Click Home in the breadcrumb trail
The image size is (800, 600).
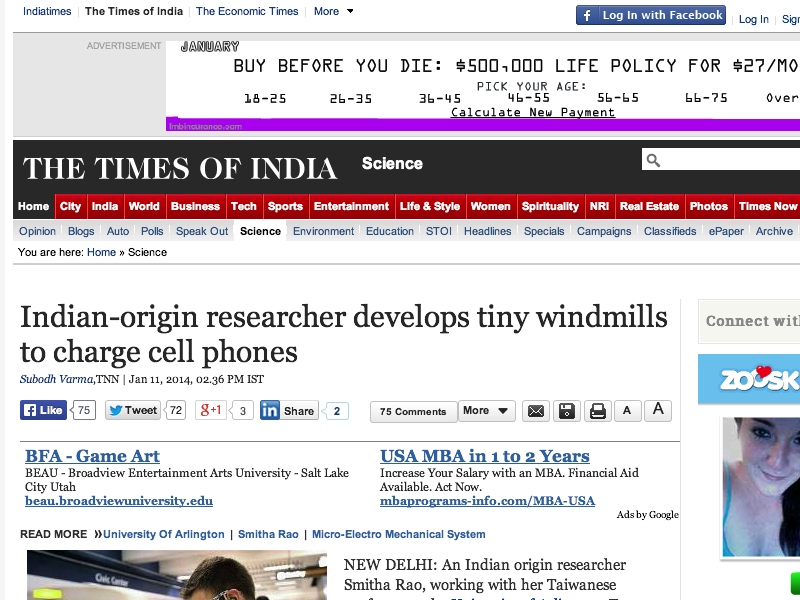[101, 252]
